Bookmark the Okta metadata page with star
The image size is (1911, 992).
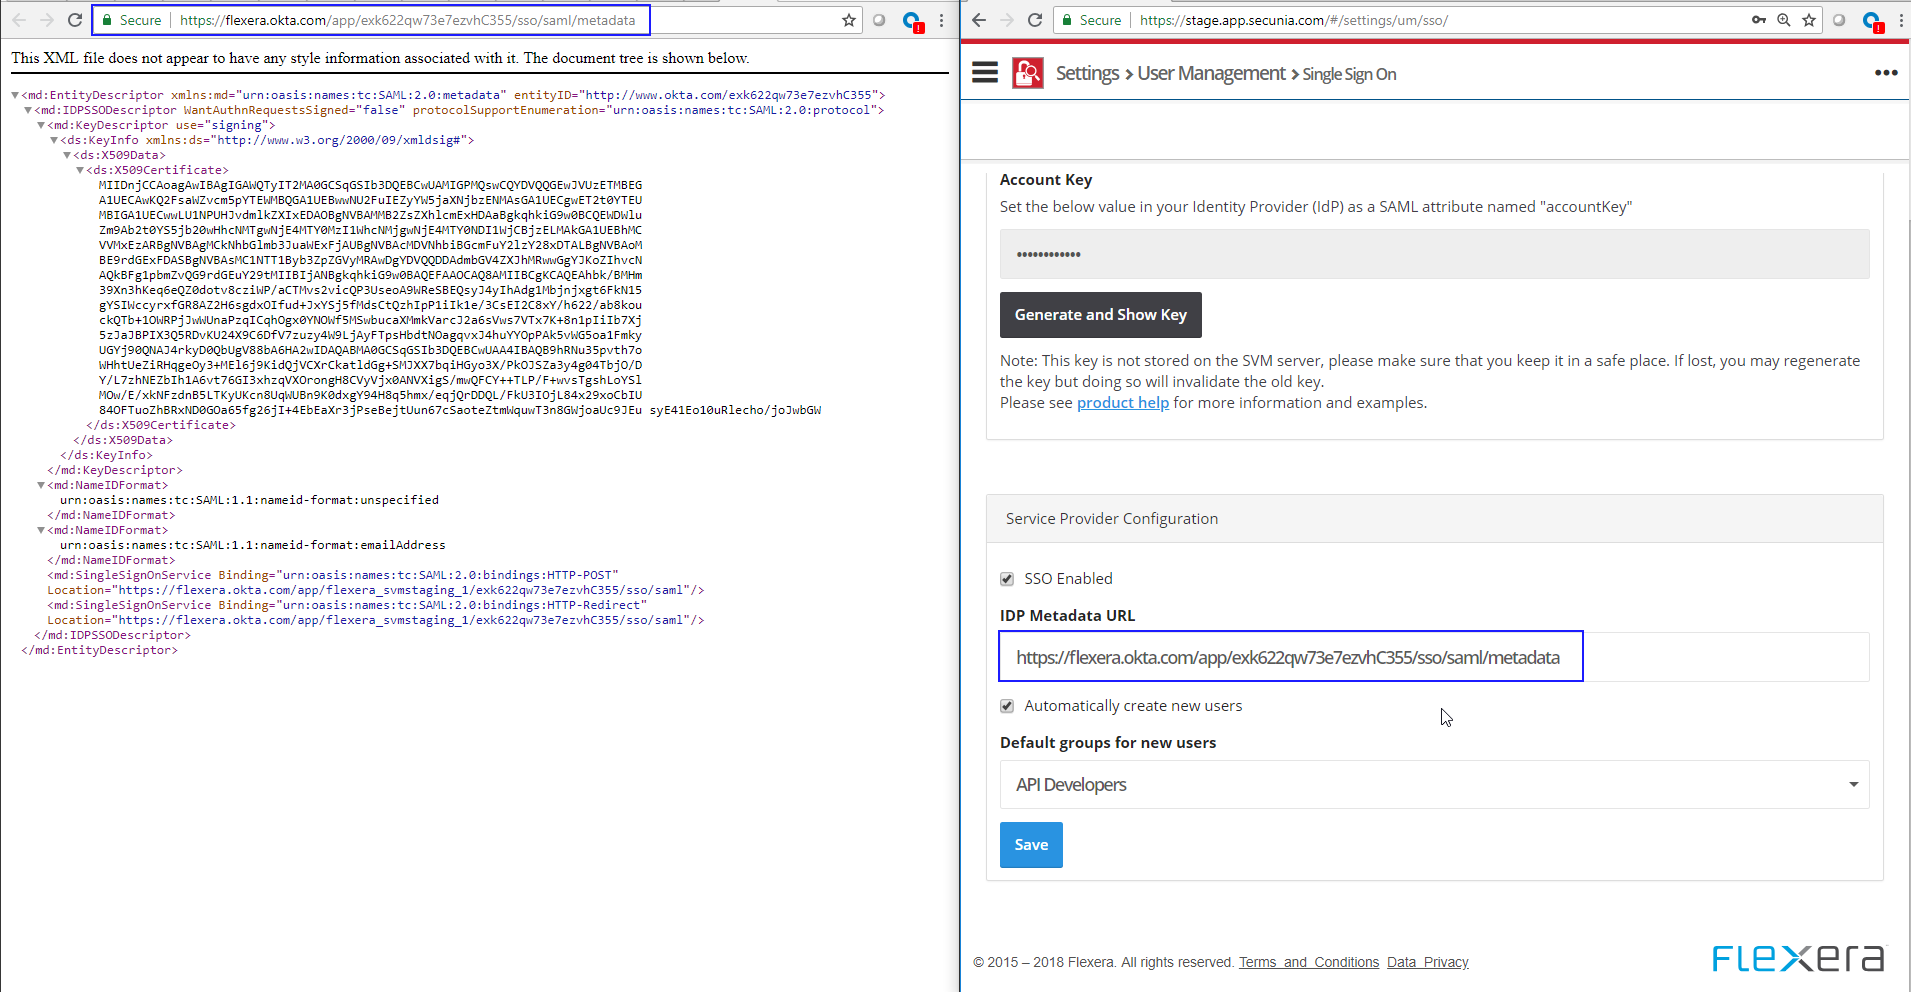(x=849, y=20)
